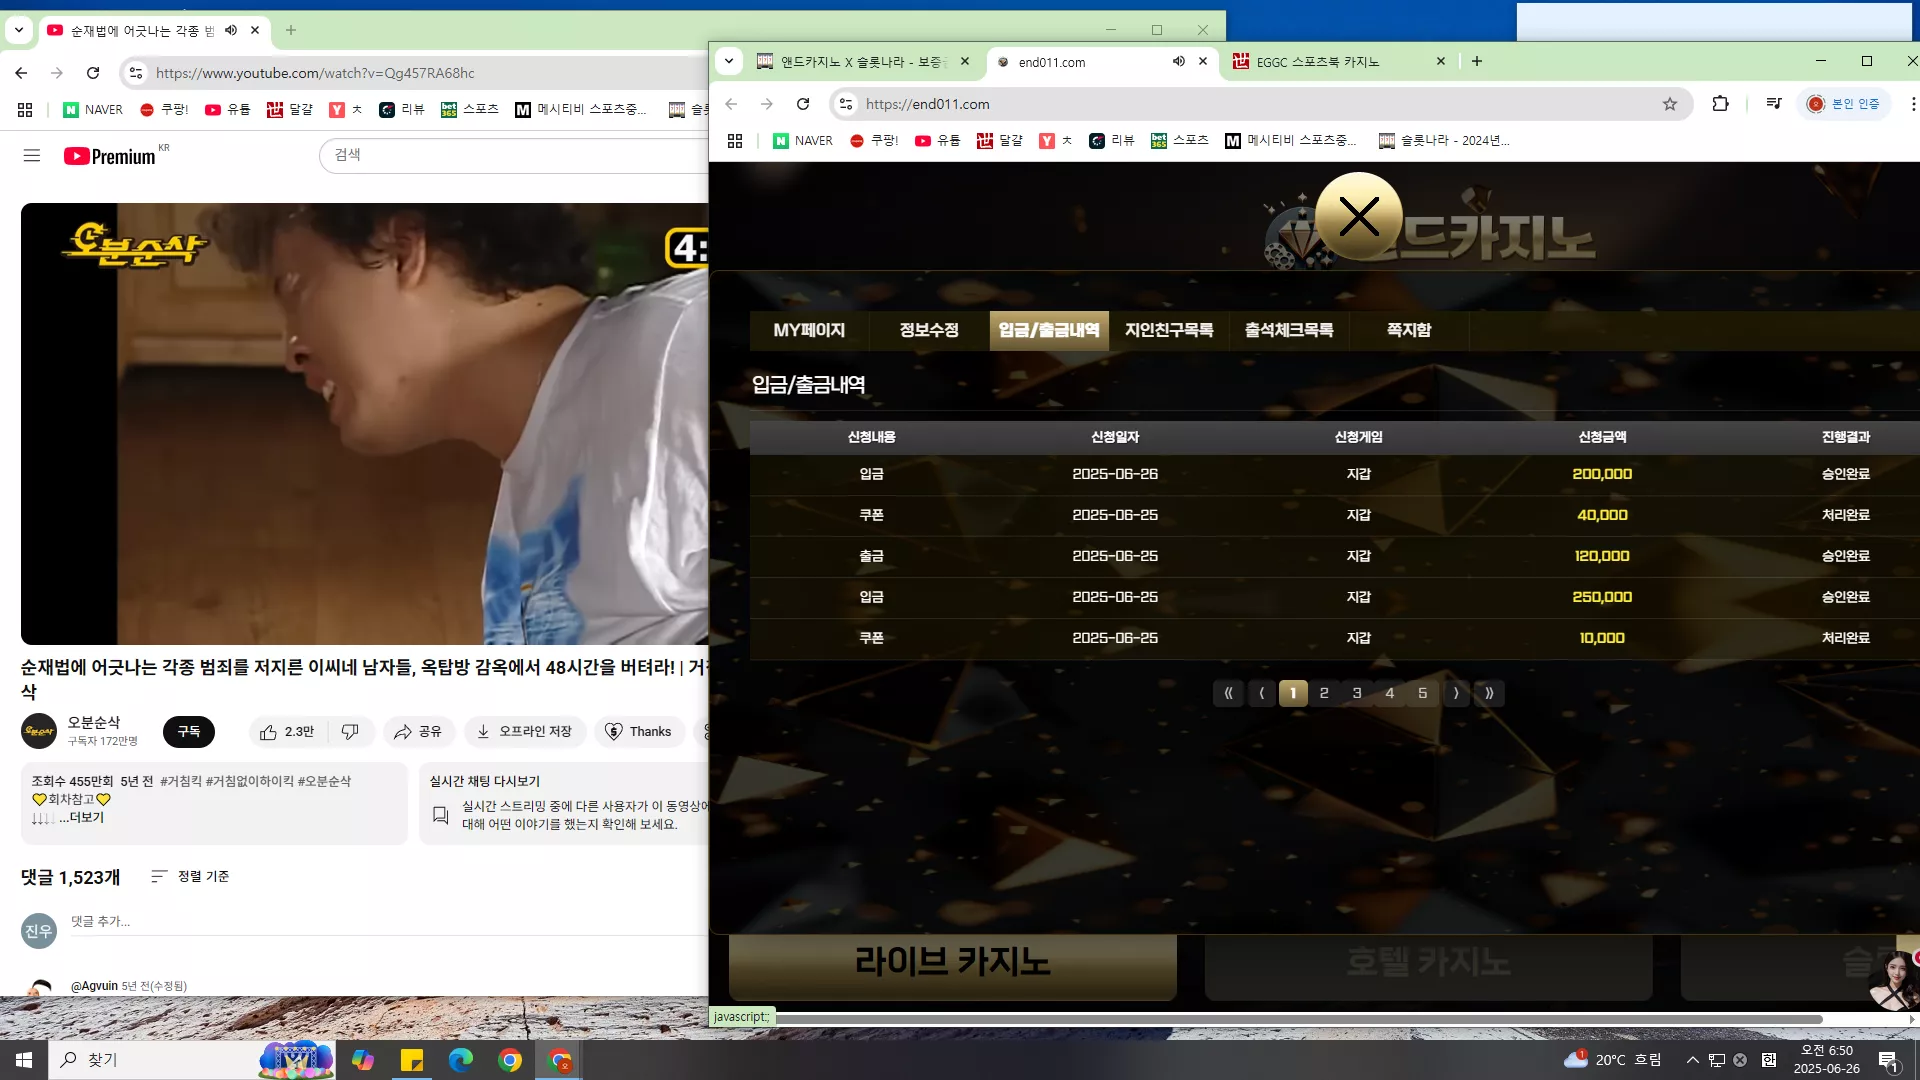Viewport: 1920px width, 1080px height.
Task: Open the 오분순삭 channel avatar
Action: click(x=39, y=732)
